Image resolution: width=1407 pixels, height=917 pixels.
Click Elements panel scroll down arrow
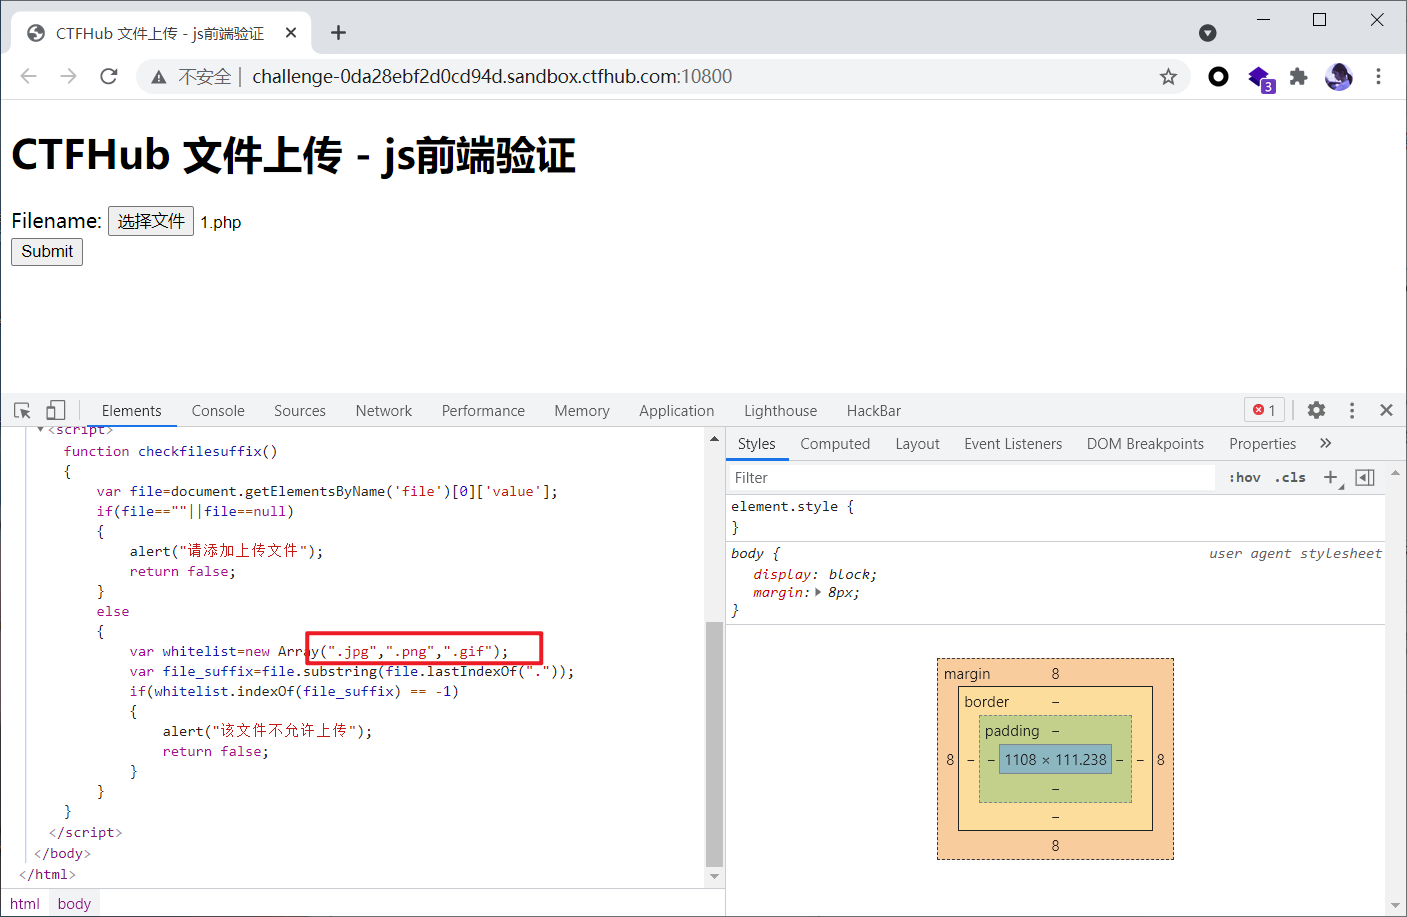pyautogui.click(x=714, y=876)
